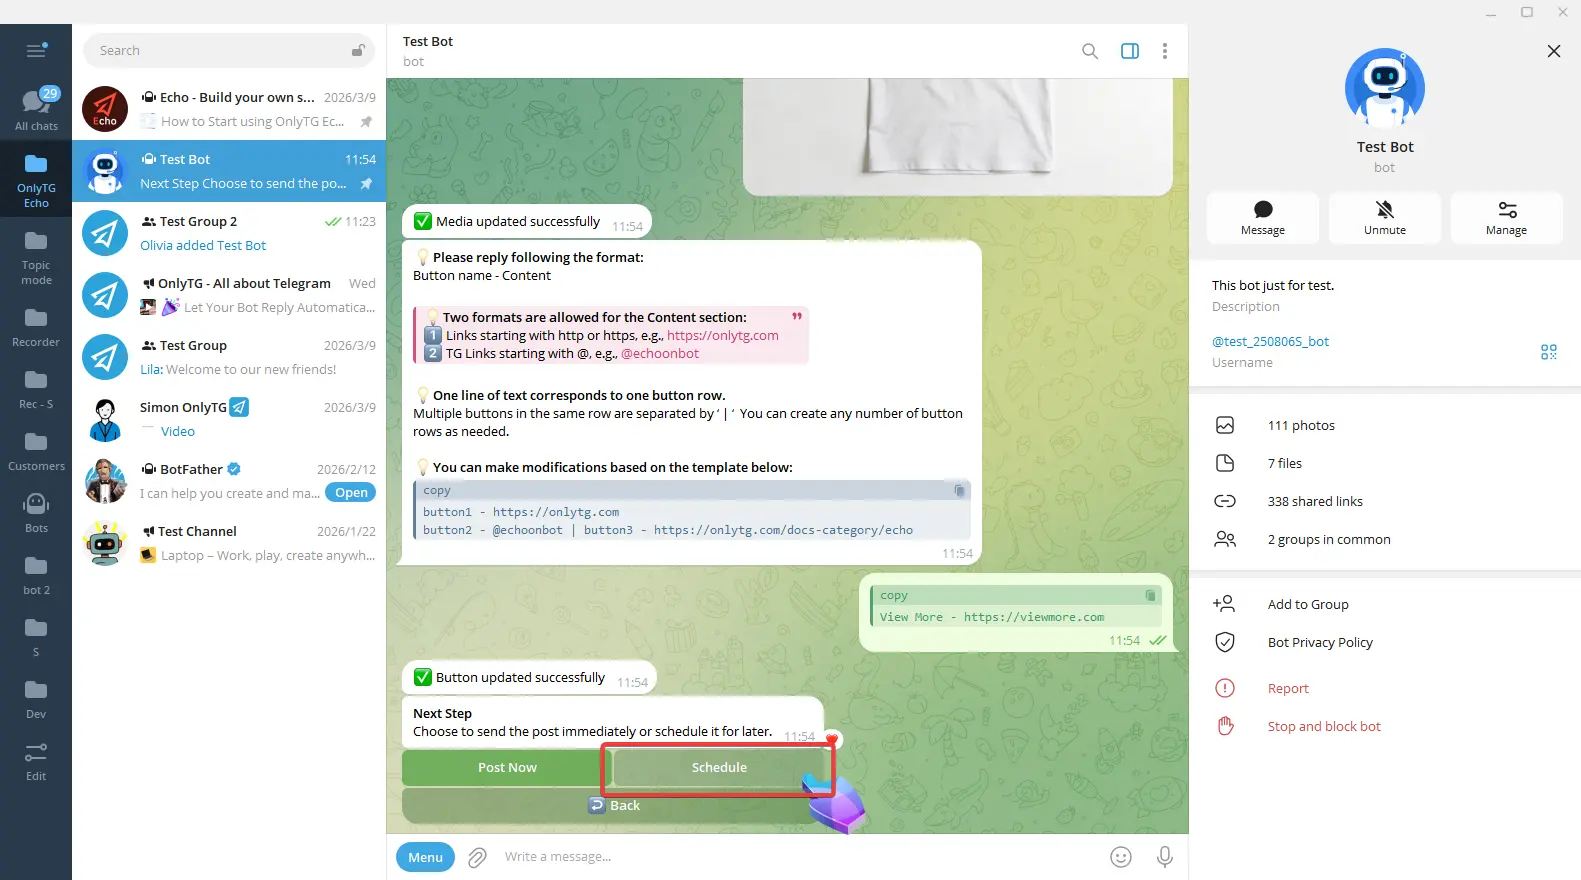Open the https://onlytg.com example link
The width and height of the screenshot is (1581, 880).
pos(722,336)
